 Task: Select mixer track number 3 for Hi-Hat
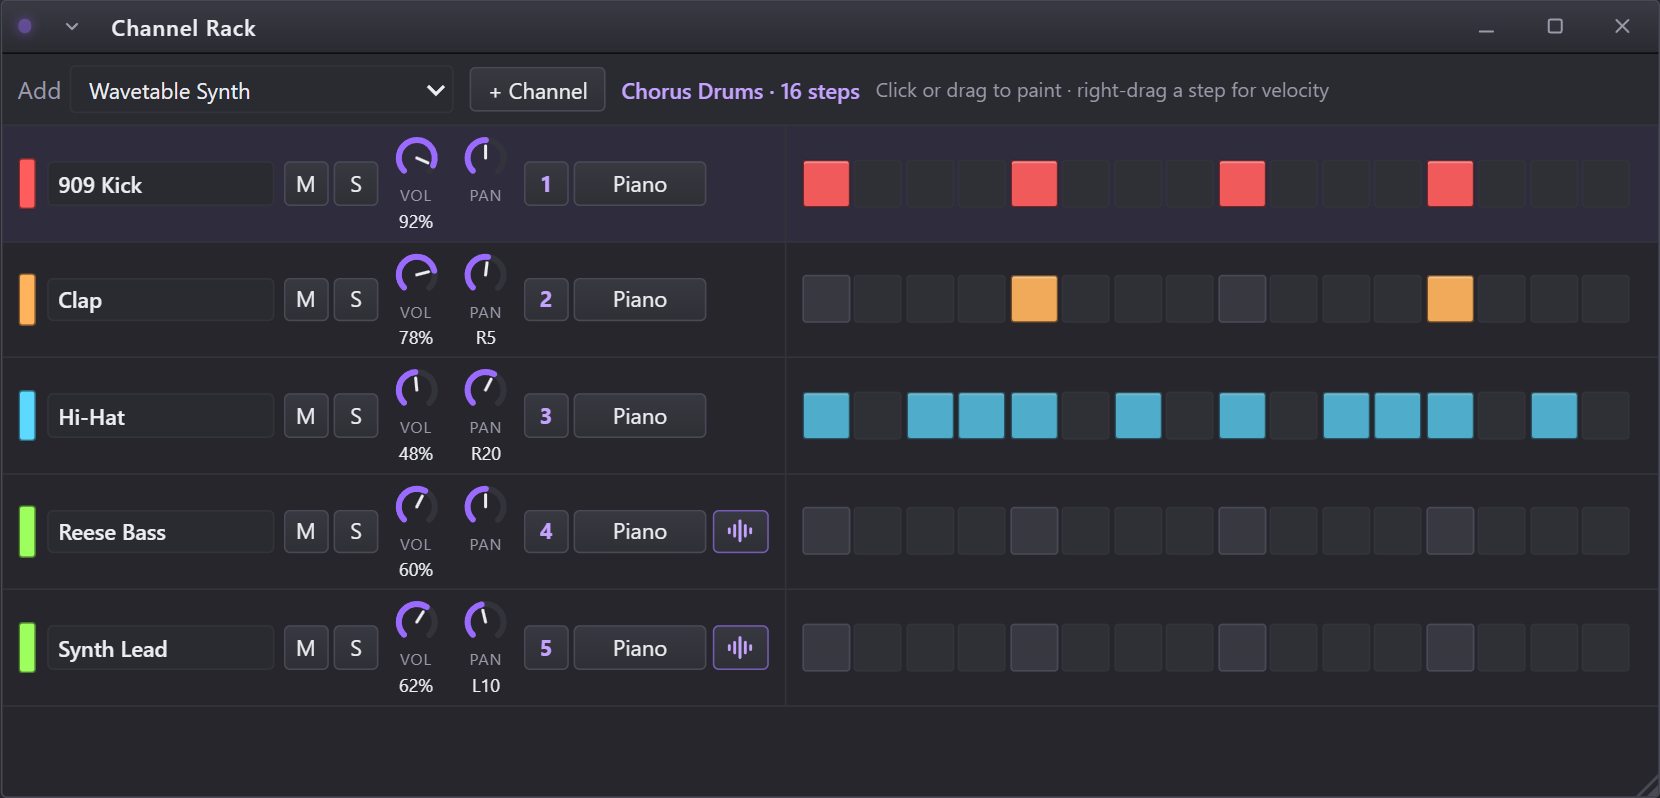click(x=546, y=416)
